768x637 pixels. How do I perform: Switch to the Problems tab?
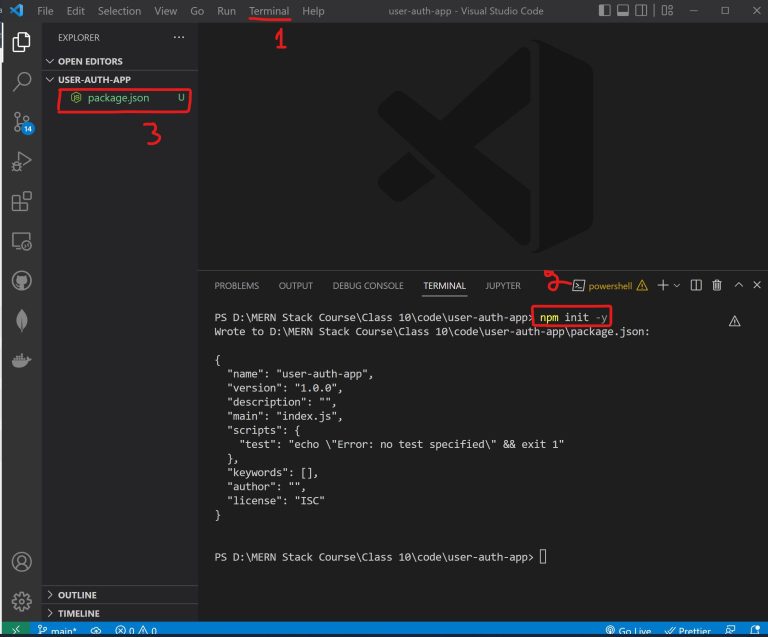pyautogui.click(x=237, y=286)
